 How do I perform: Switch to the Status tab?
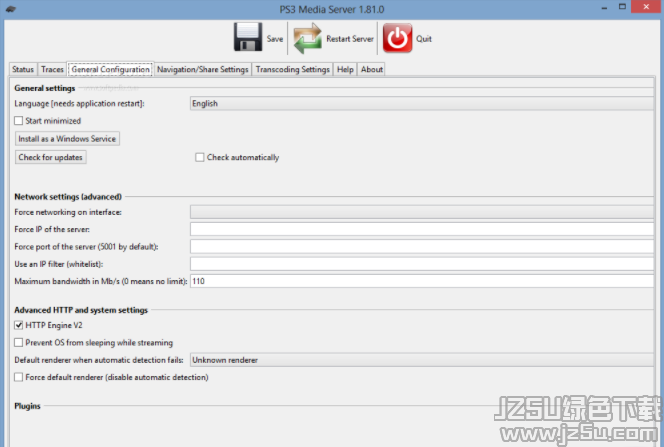click(x=23, y=70)
